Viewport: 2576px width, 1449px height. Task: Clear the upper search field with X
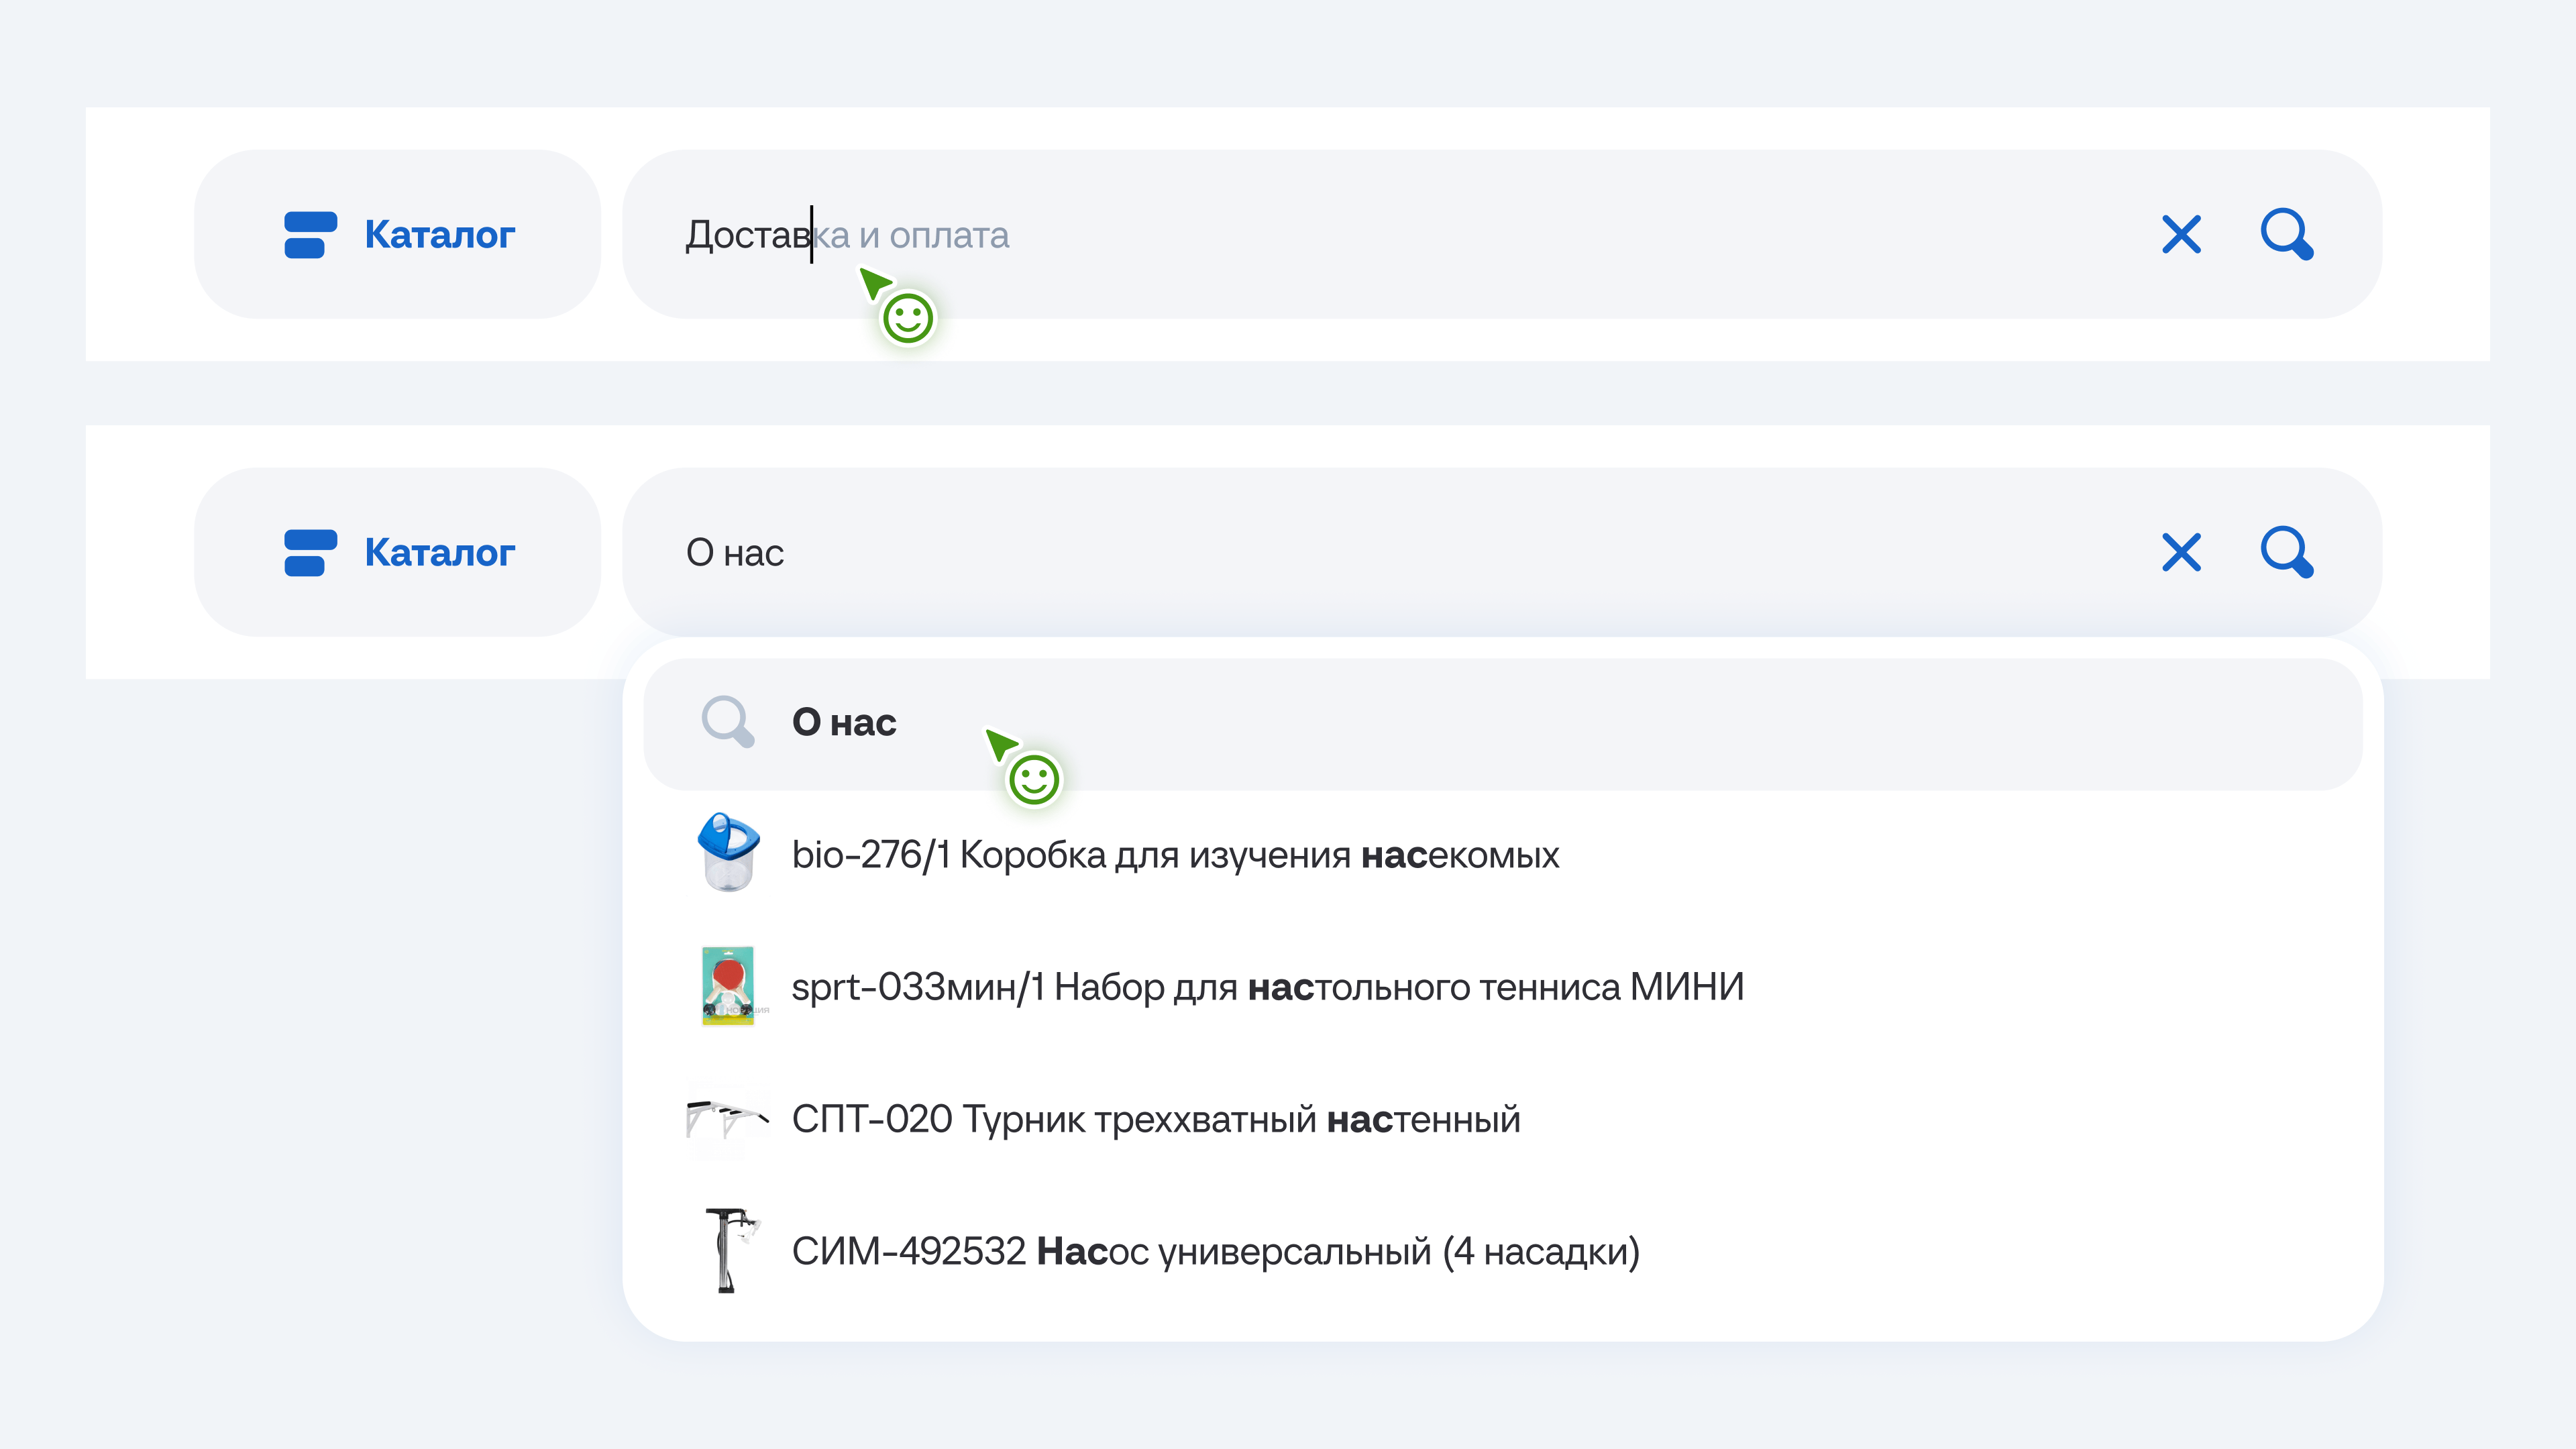click(2181, 235)
